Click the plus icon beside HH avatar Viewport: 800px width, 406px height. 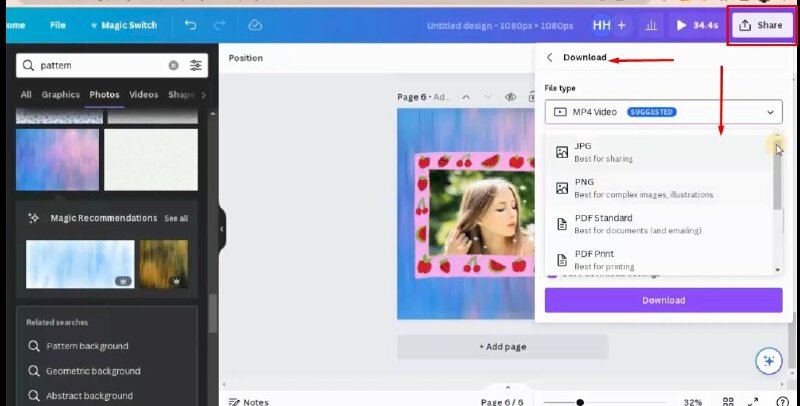pos(621,25)
